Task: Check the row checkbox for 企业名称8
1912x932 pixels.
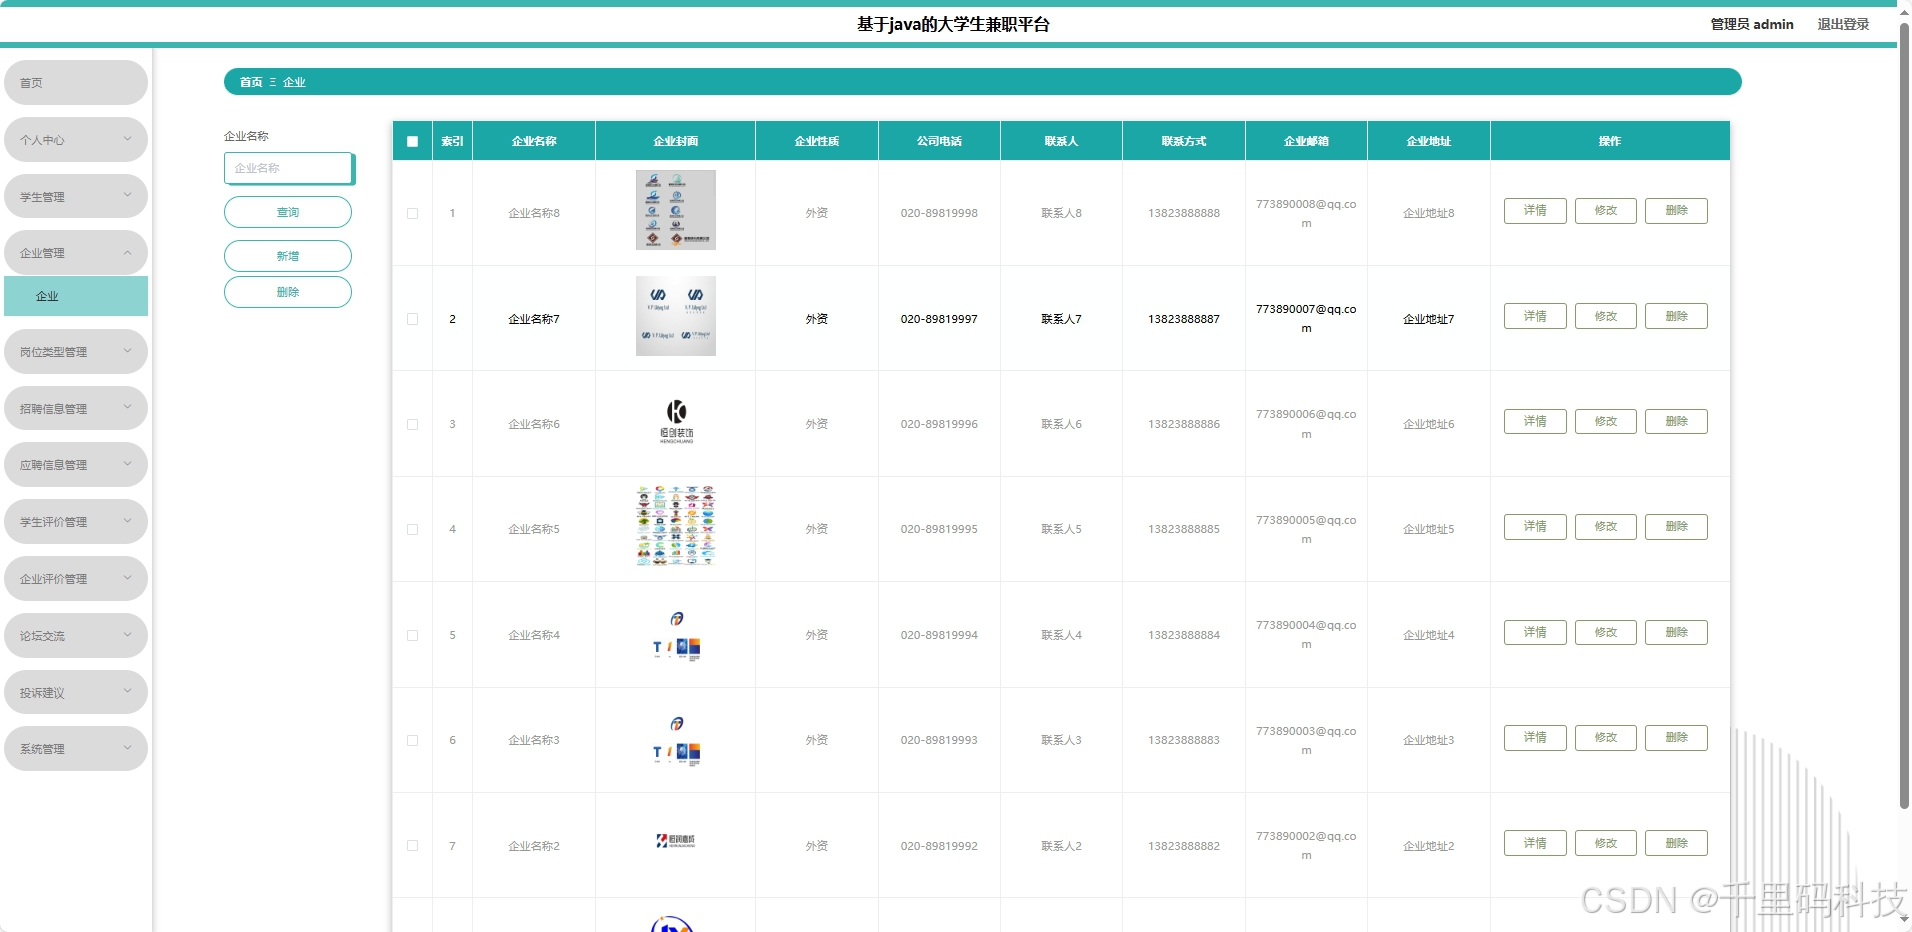Action: point(412,213)
